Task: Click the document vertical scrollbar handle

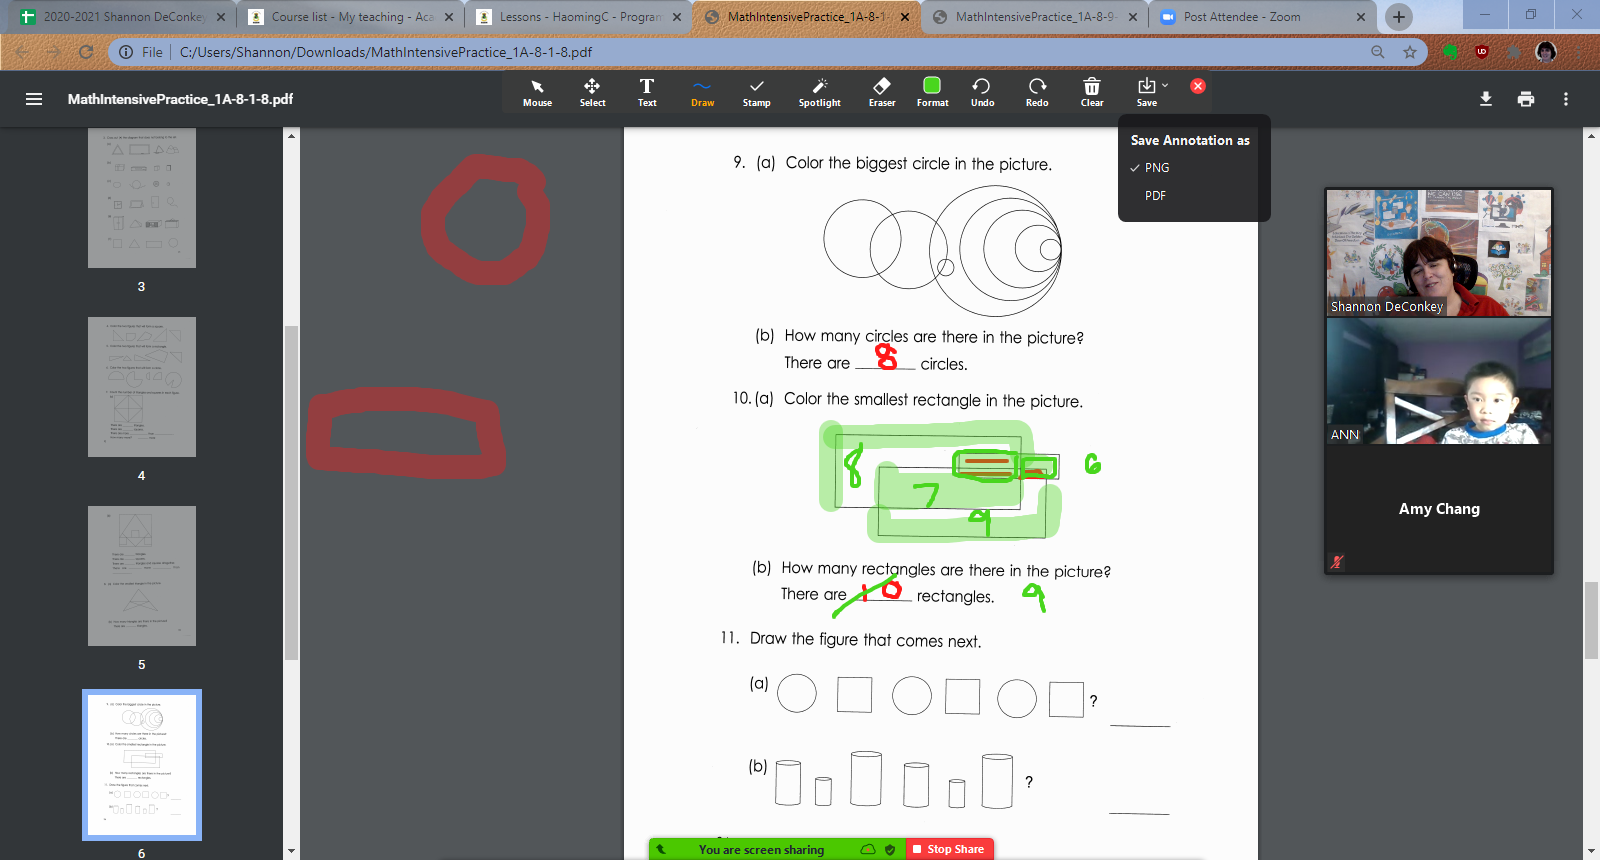Action: click(x=1591, y=620)
